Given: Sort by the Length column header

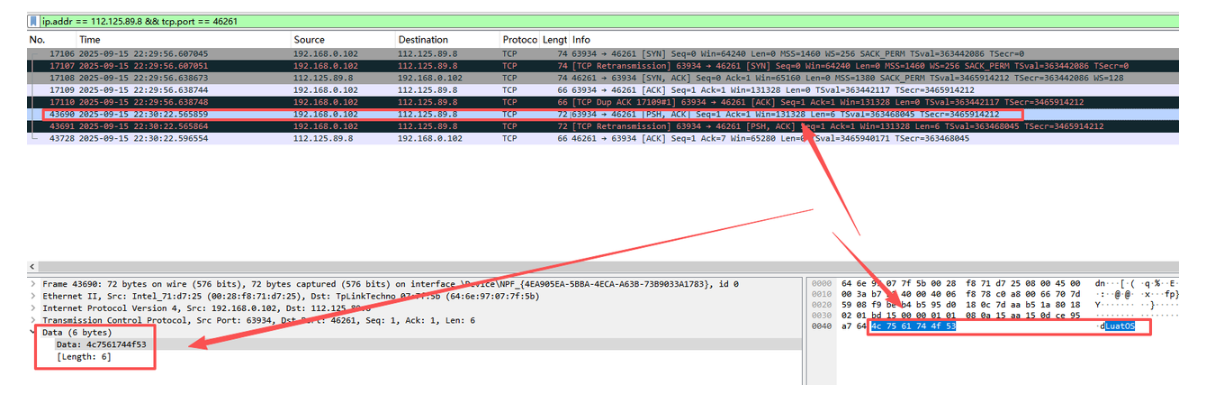Looking at the screenshot, I should point(555,39).
